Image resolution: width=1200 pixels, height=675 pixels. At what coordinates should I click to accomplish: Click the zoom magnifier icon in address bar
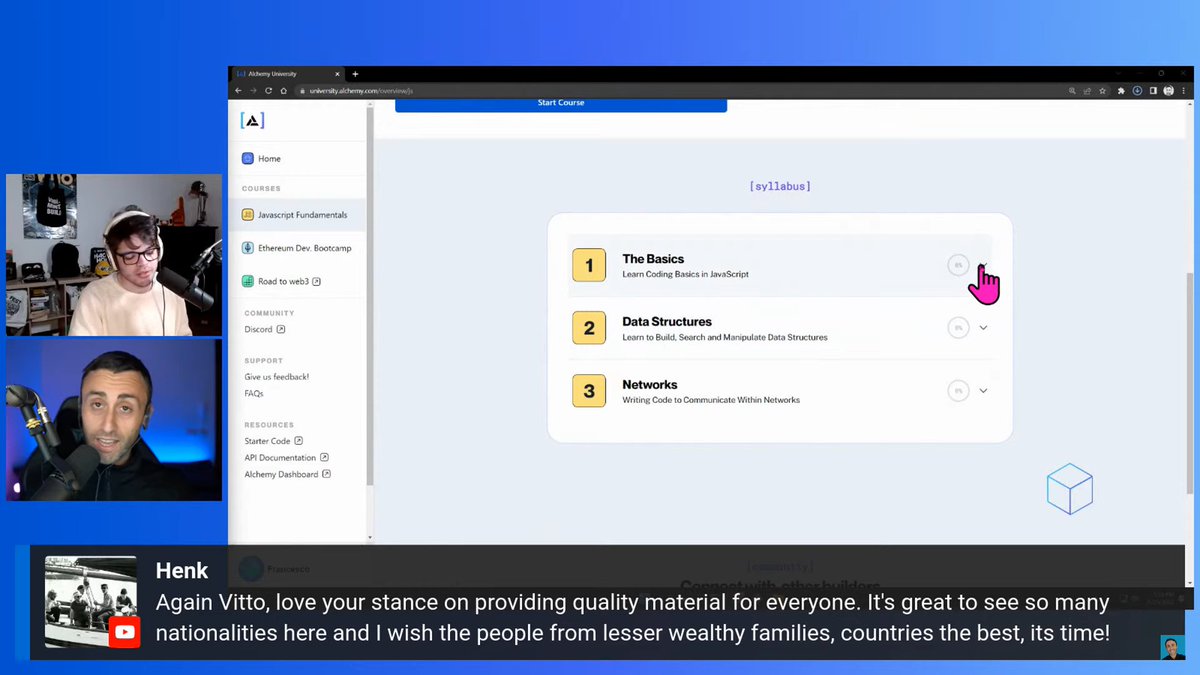pyautogui.click(x=1072, y=91)
